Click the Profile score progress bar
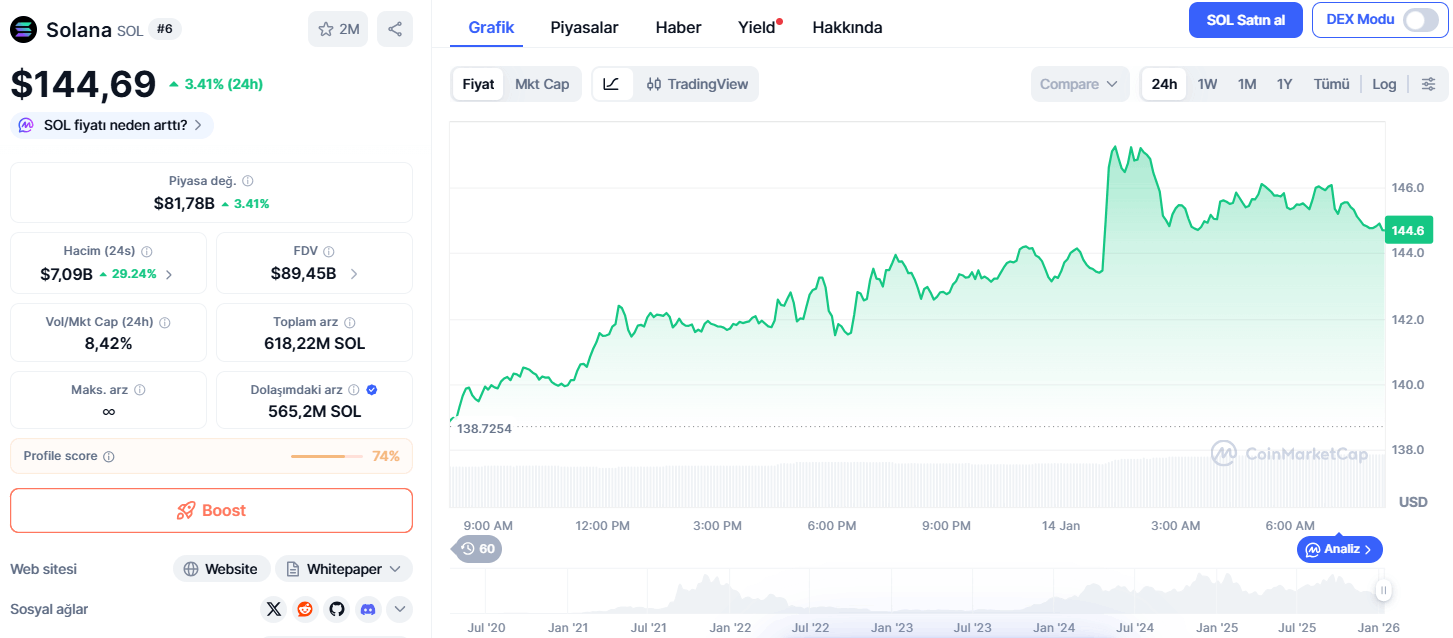 [326, 456]
